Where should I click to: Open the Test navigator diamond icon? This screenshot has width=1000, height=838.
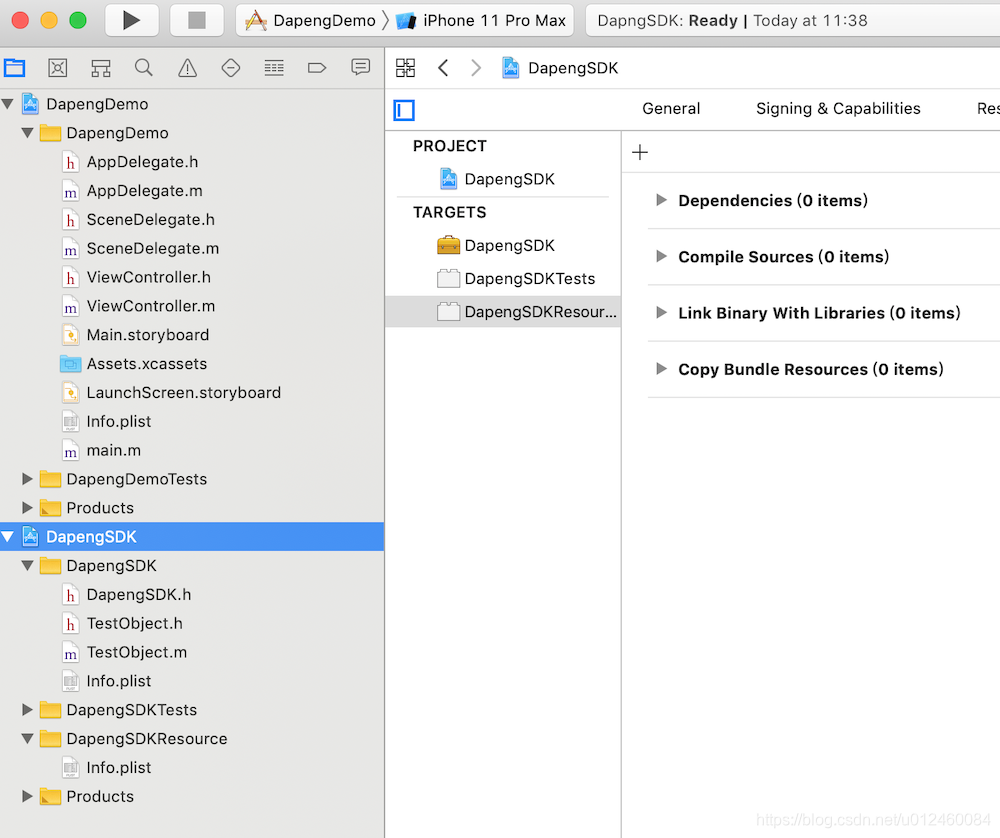(x=231, y=68)
